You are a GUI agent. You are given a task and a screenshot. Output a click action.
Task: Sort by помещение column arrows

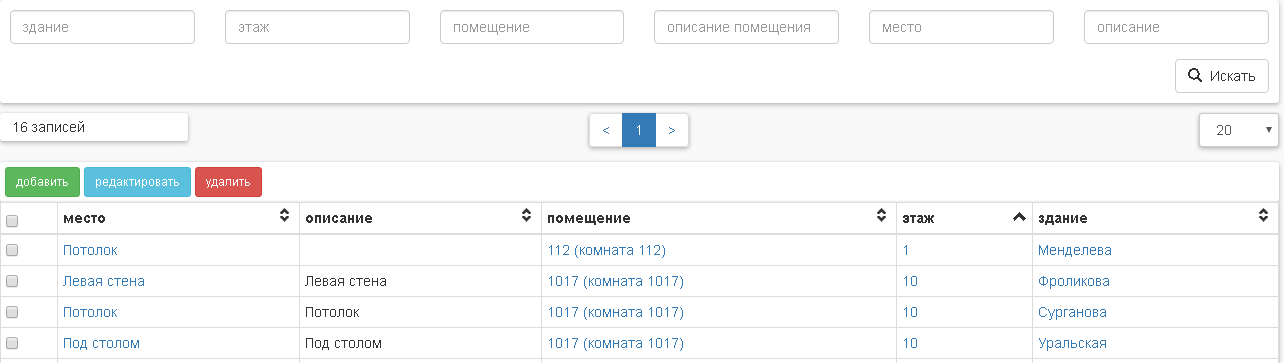click(x=882, y=216)
